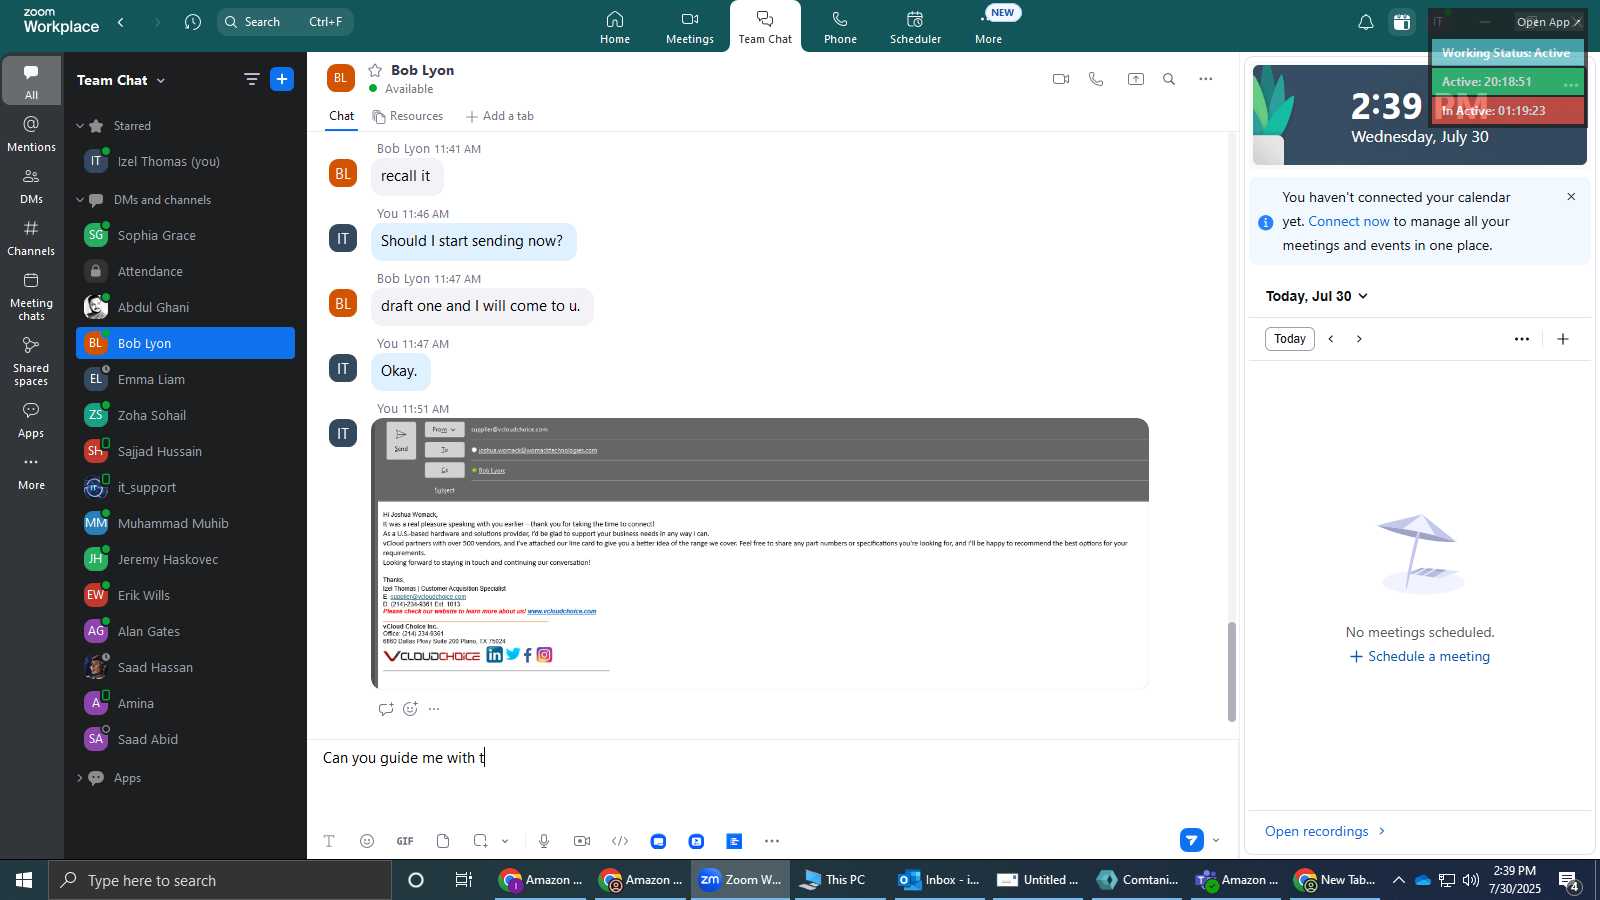Open Mentions in the sidebar

(x=32, y=134)
